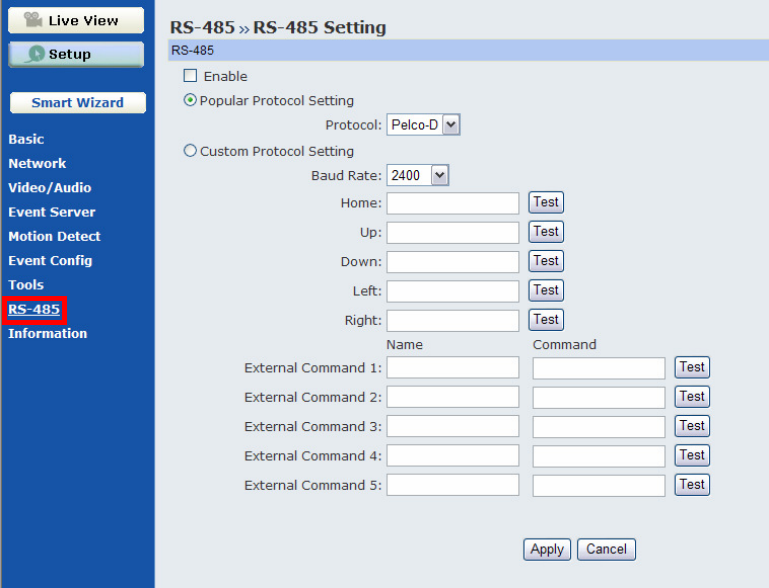The image size is (769, 588).
Task: Apply the RS-485 settings
Action: [x=547, y=549]
